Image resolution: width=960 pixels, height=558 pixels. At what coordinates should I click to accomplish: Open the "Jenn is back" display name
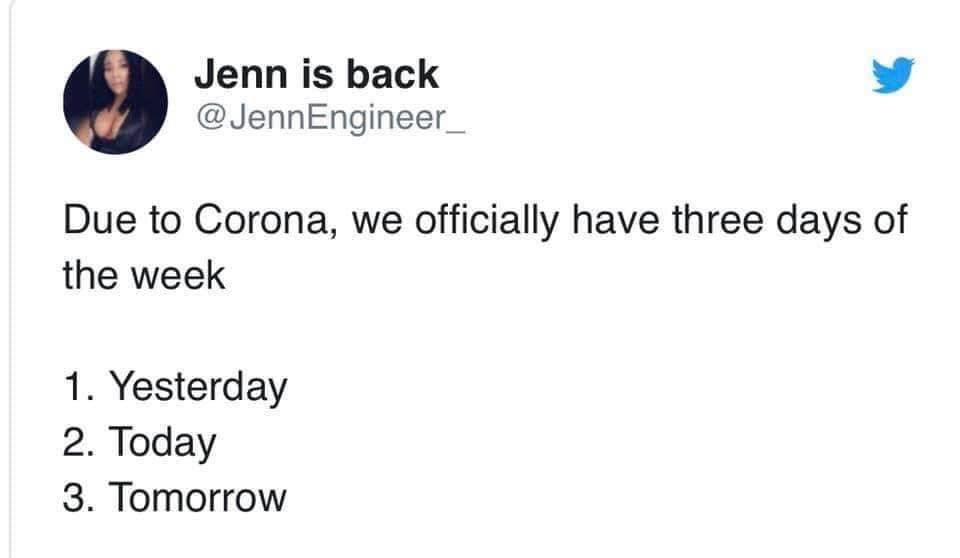pyautogui.click(x=317, y=75)
